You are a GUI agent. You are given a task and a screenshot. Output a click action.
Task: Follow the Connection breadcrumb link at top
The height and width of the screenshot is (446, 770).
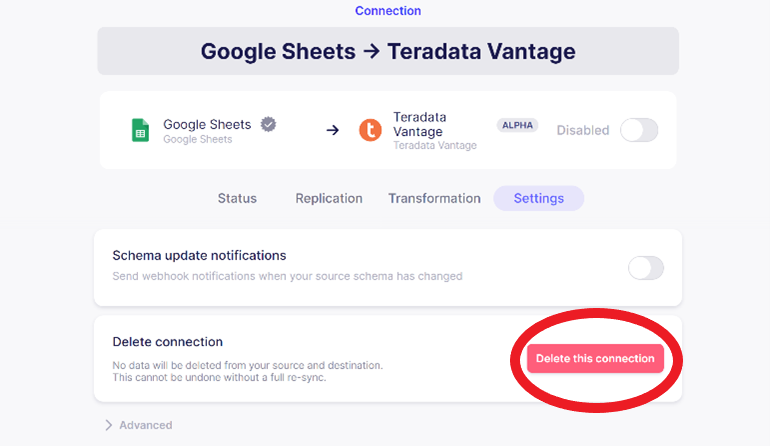pyautogui.click(x=388, y=11)
